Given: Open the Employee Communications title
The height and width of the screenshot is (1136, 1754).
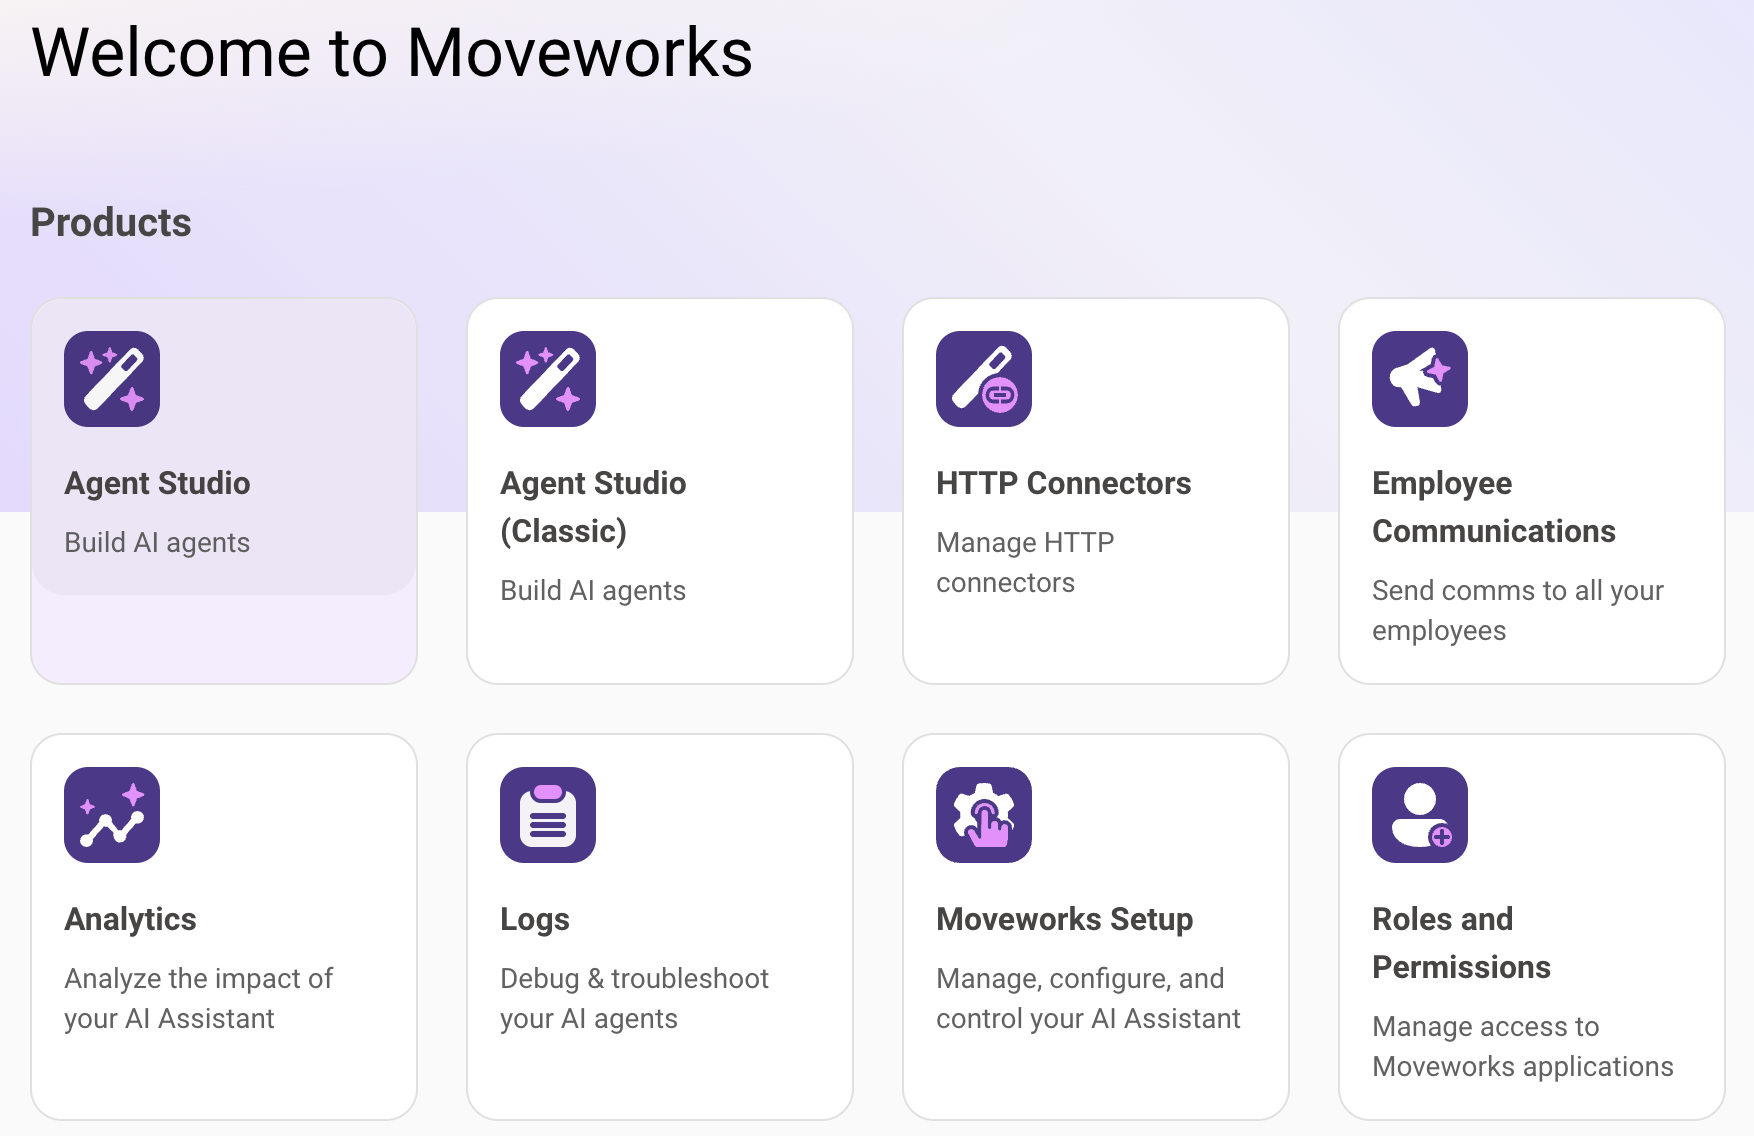Looking at the screenshot, I should 1494,507.
